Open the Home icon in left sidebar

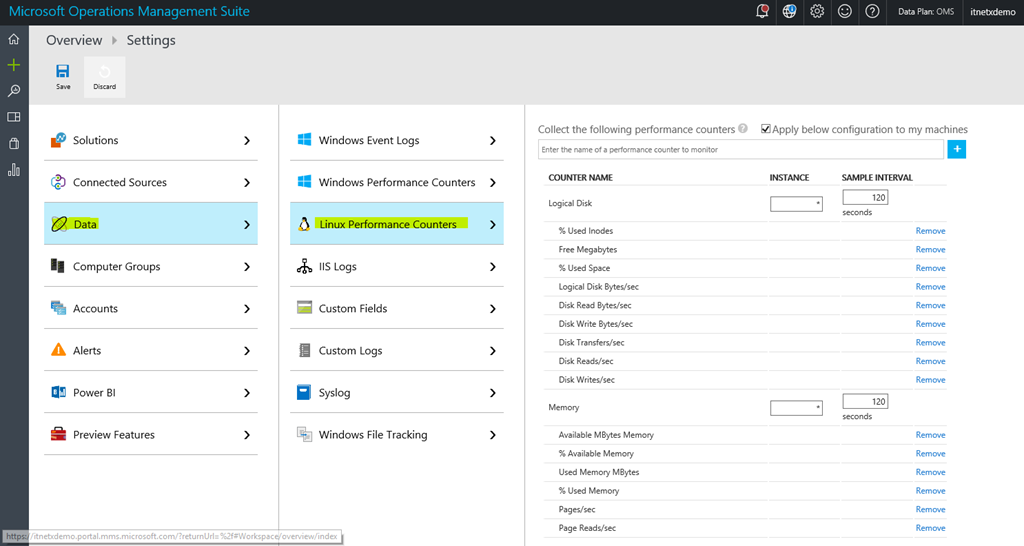click(14, 39)
